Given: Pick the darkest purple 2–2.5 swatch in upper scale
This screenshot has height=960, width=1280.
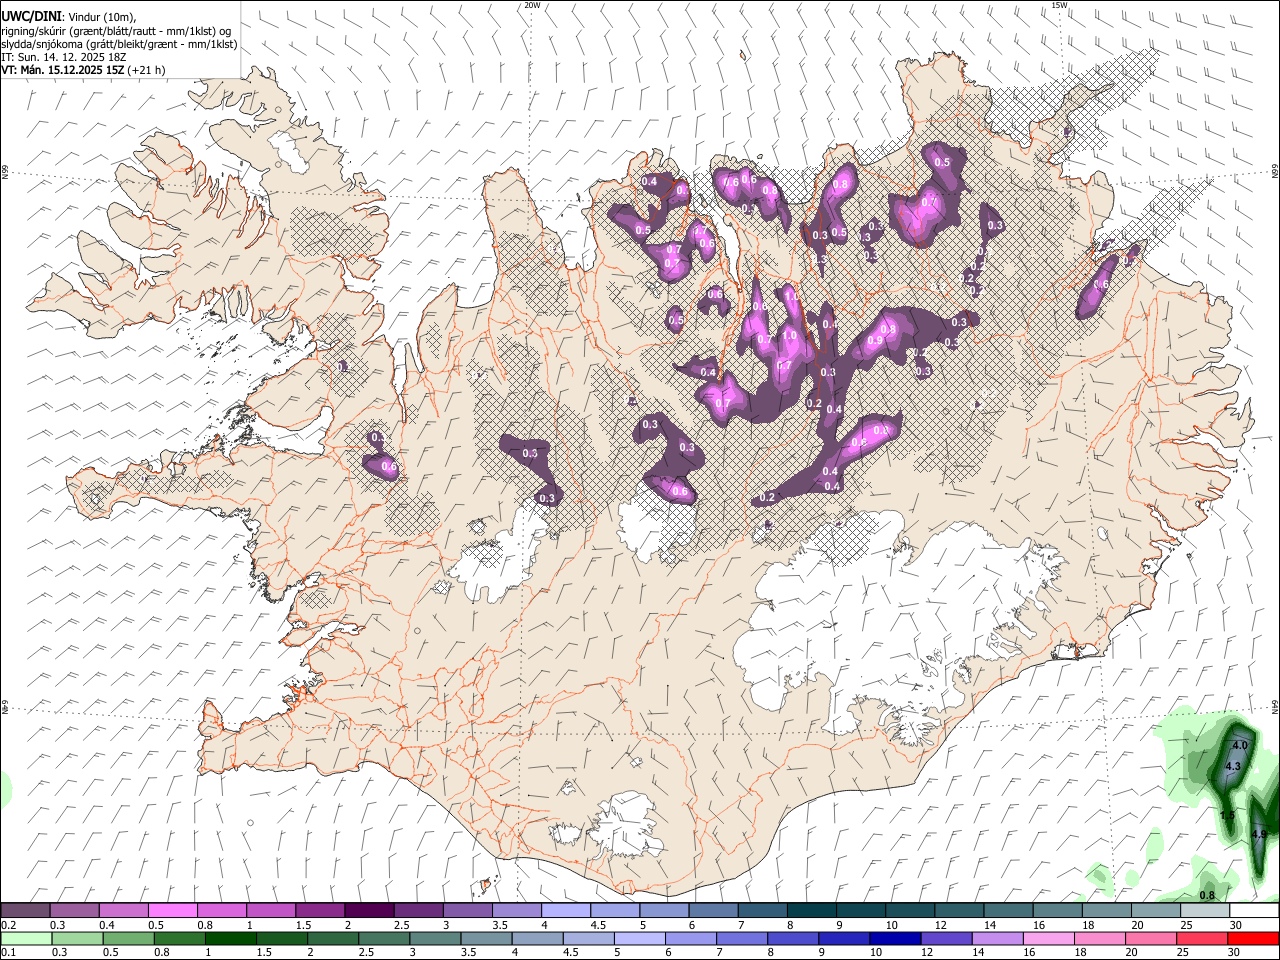Looking at the screenshot, I should [x=369, y=911].
